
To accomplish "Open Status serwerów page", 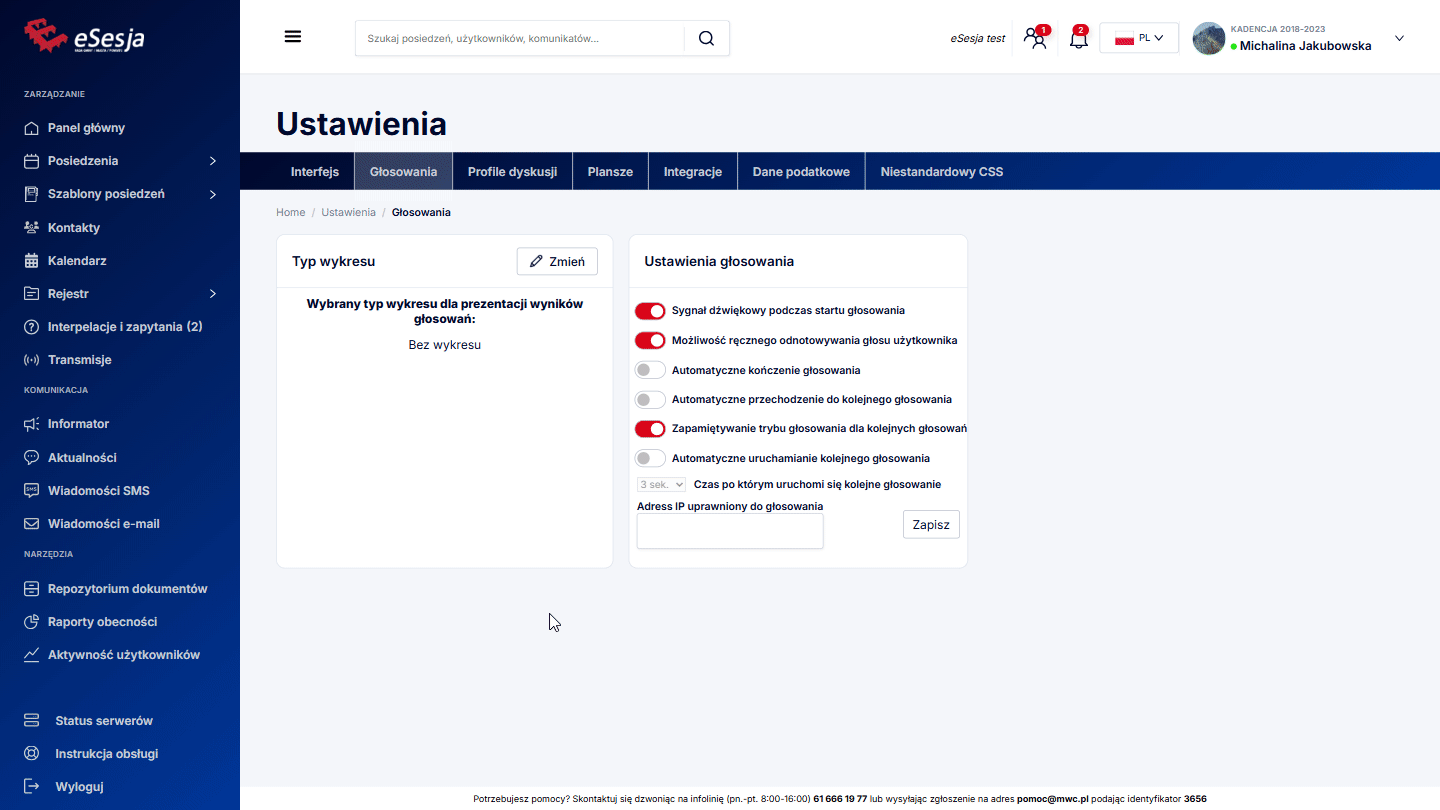I will tap(103, 721).
